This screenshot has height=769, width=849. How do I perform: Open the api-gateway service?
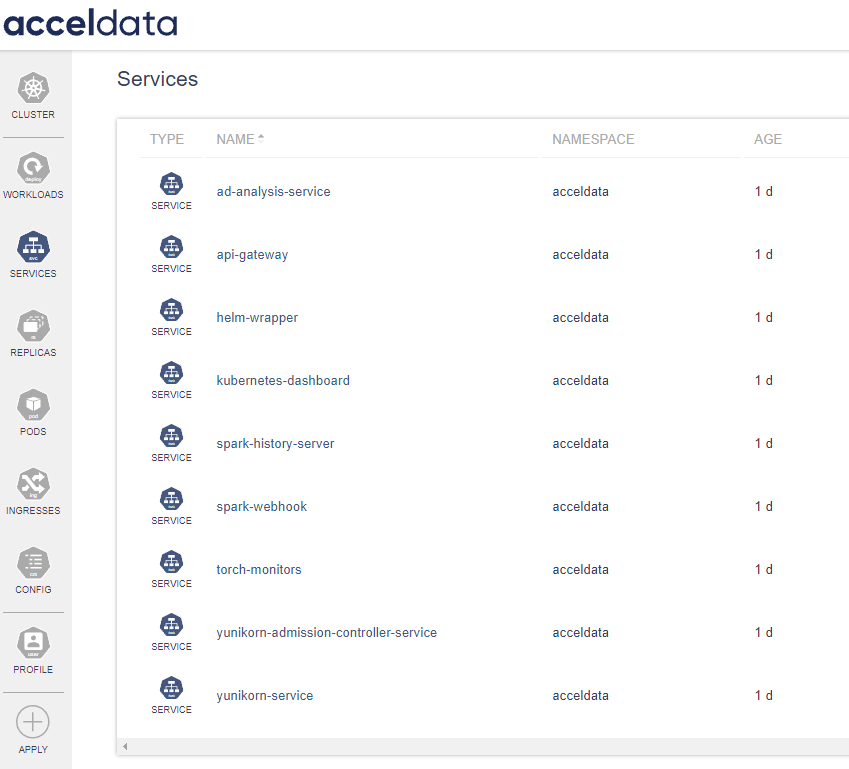click(252, 255)
